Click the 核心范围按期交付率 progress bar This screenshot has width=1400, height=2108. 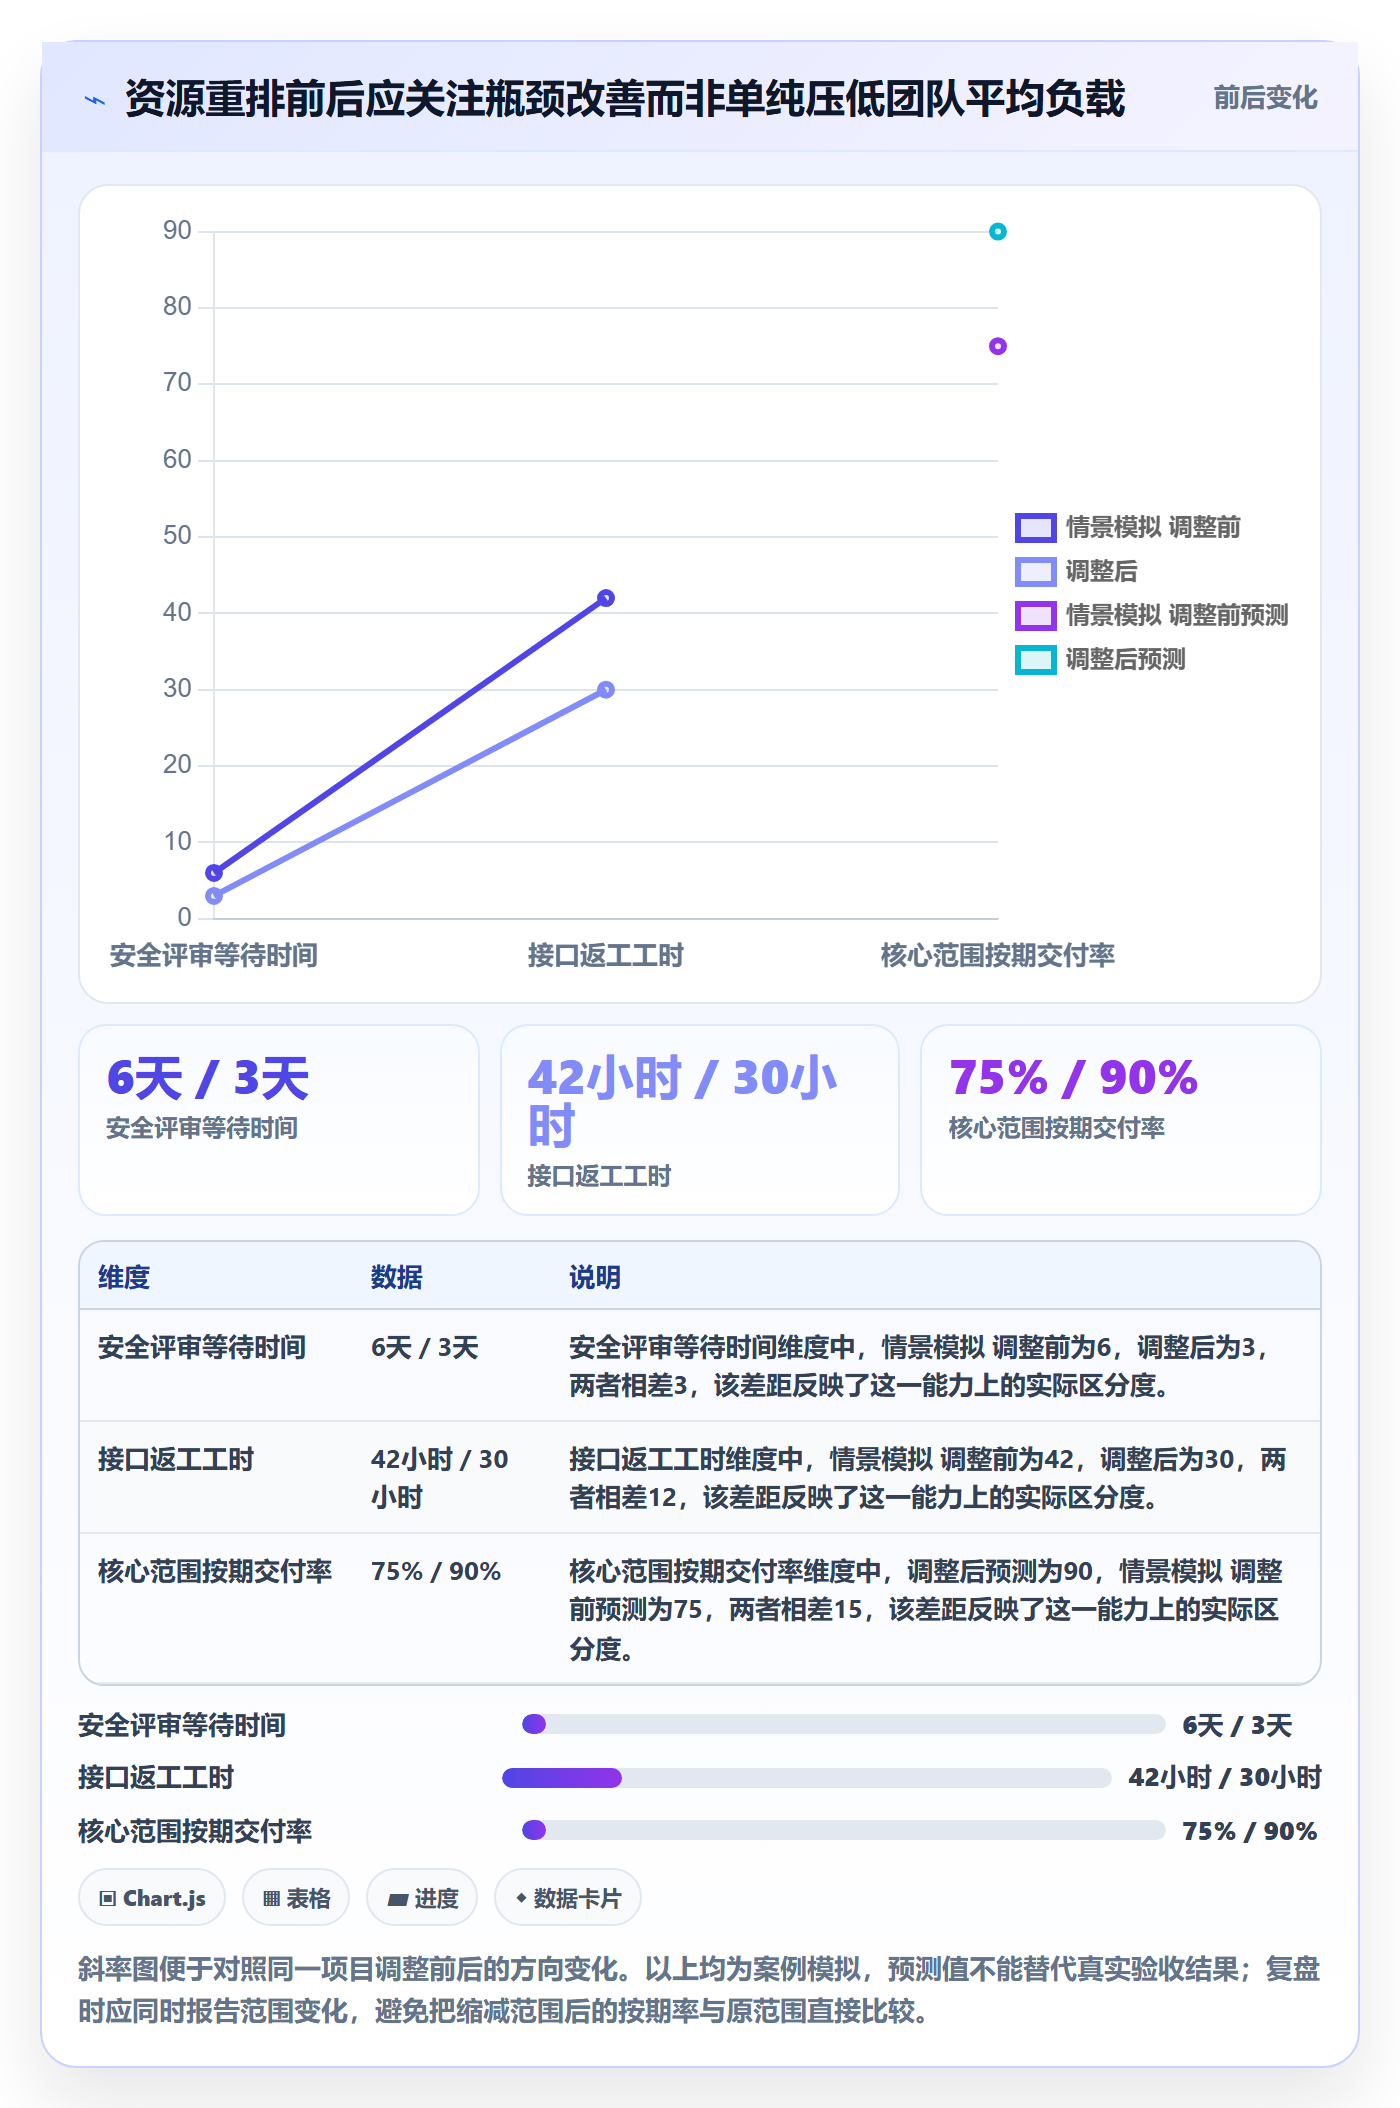pyautogui.click(x=844, y=1830)
